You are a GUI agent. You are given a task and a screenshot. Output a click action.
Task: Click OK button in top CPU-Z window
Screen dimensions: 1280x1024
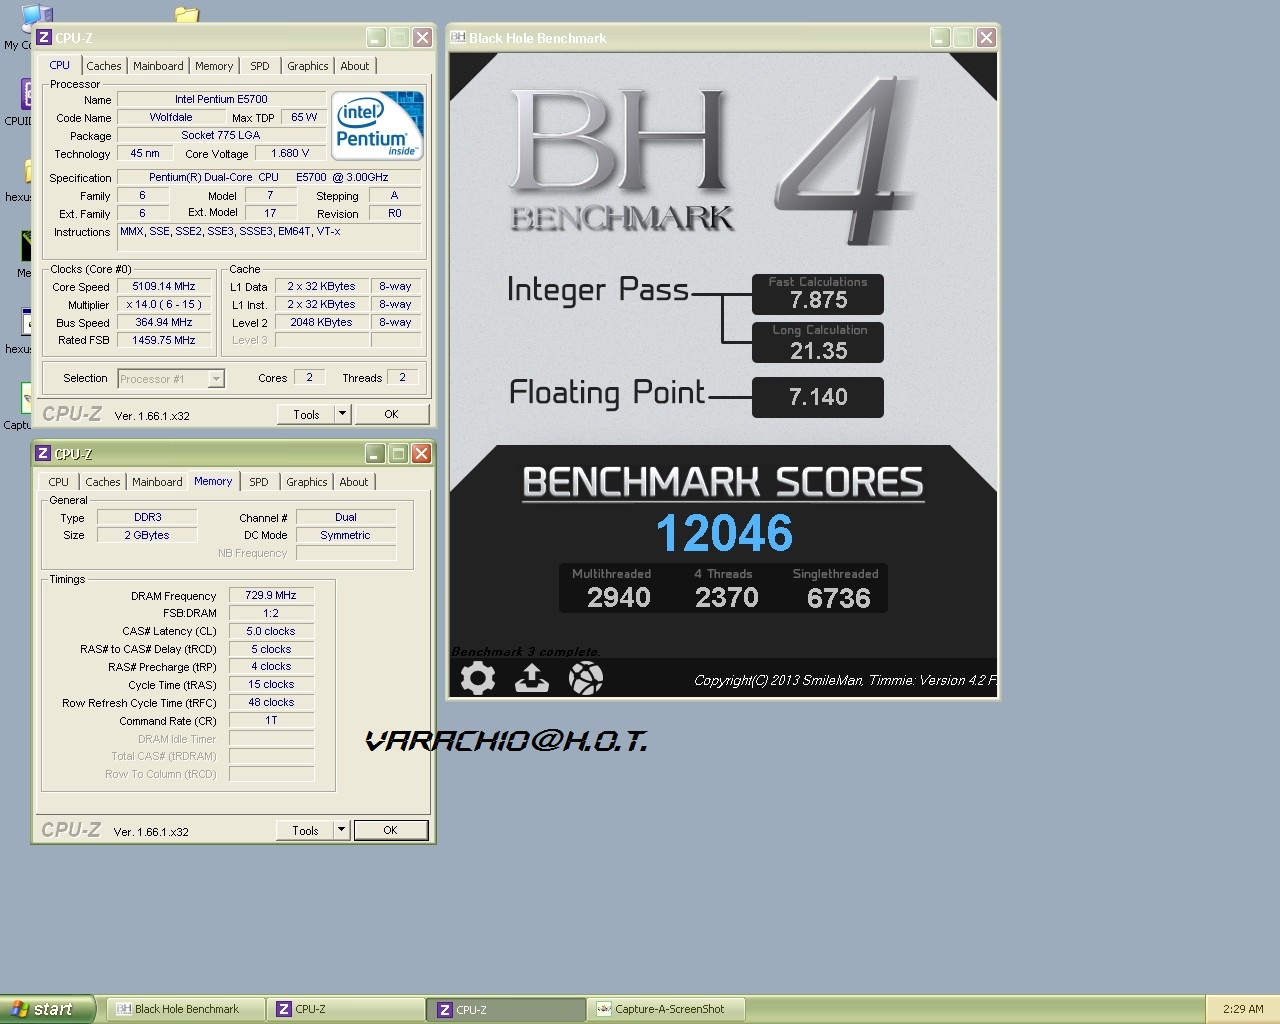click(x=391, y=414)
